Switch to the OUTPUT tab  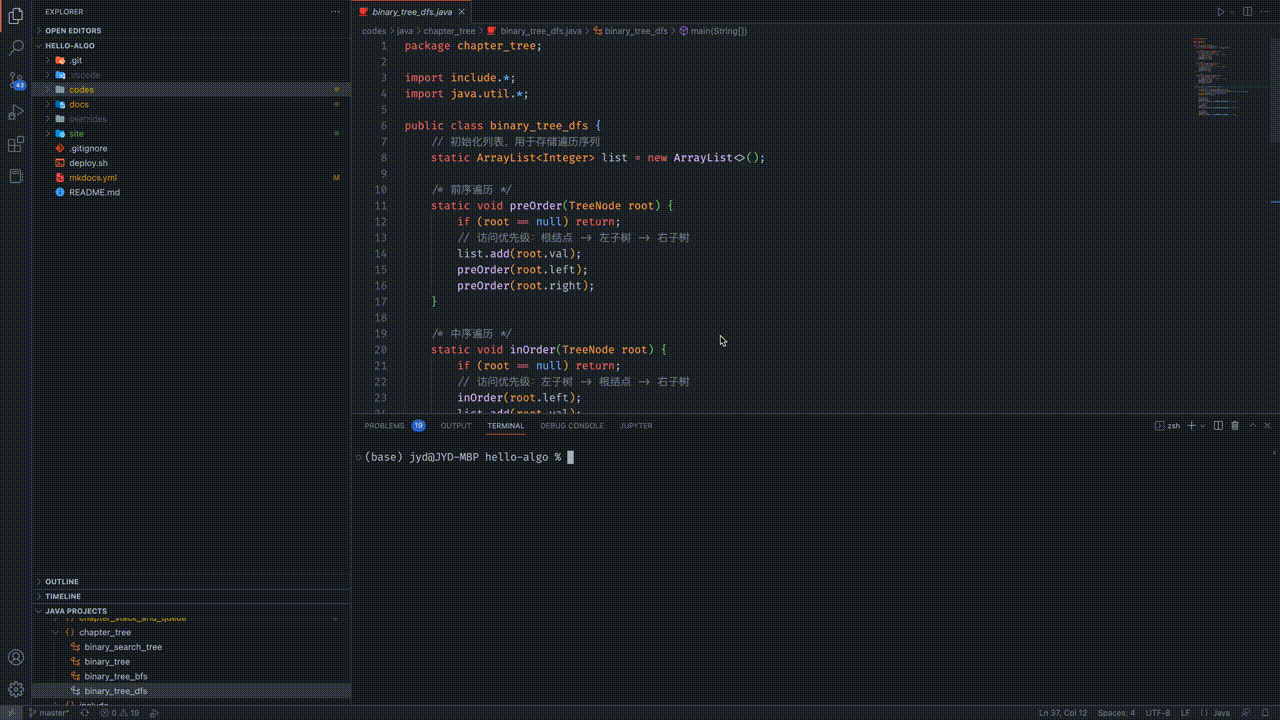(455, 425)
